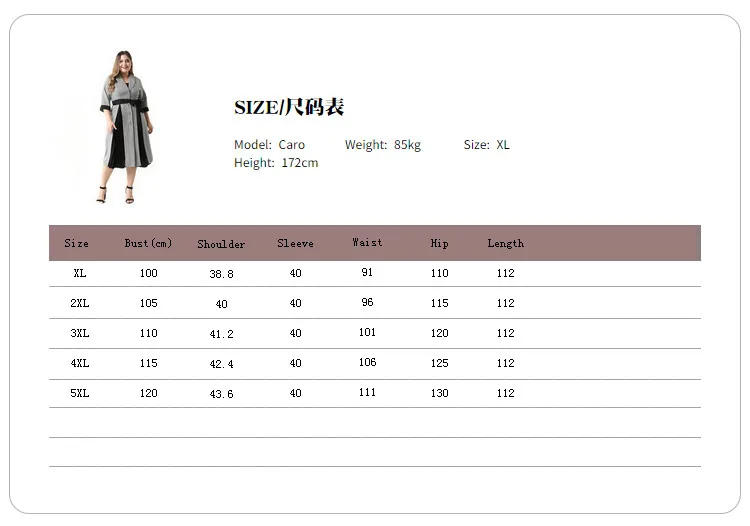Click hip value '115' in 2XL row

click(440, 304)
